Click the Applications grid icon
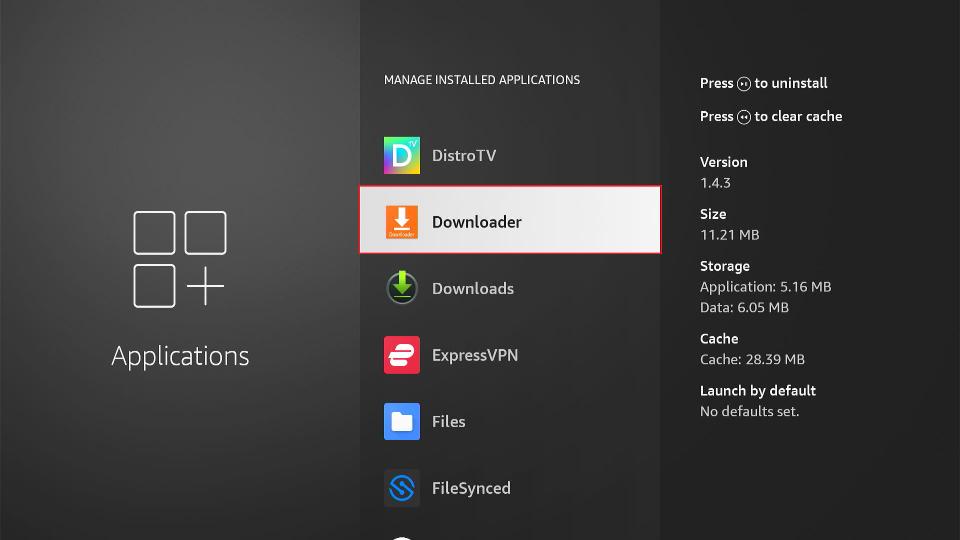The width and height of the screenshot is (960, 540). 180,259
